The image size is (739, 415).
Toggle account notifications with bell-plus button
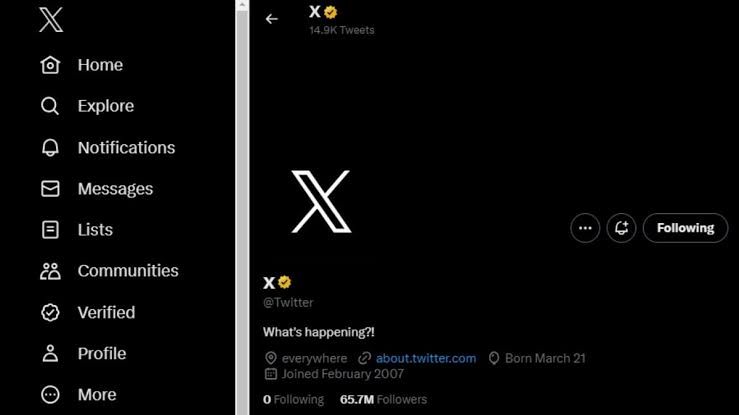pos(621,228)
